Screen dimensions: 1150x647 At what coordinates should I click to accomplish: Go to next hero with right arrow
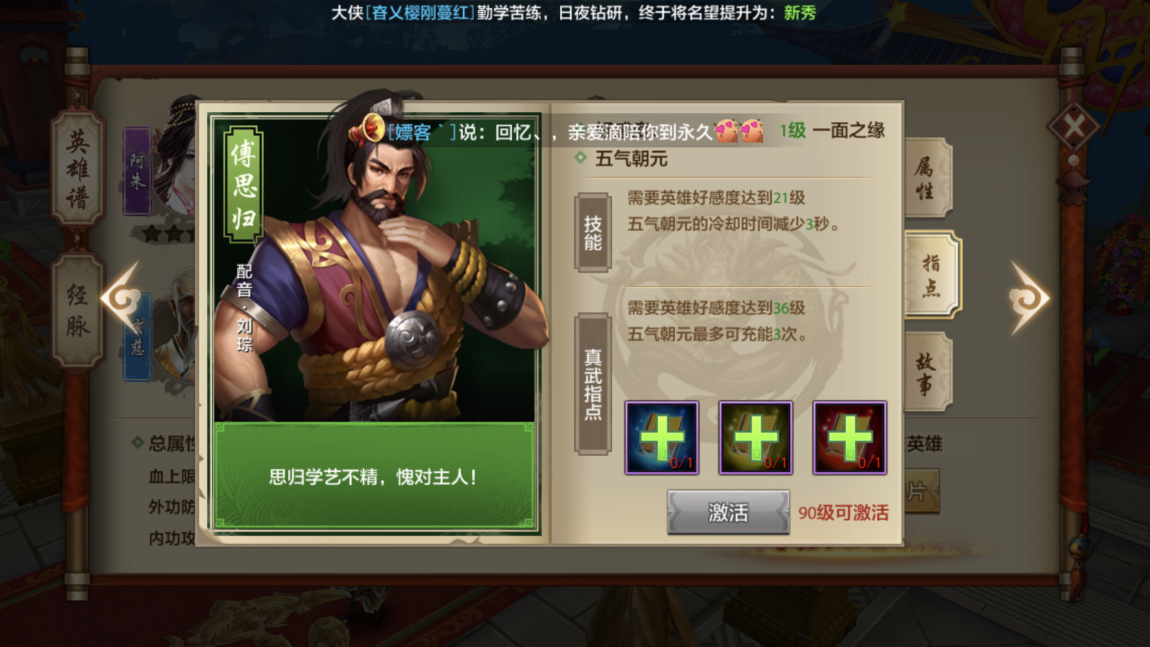1029,299
